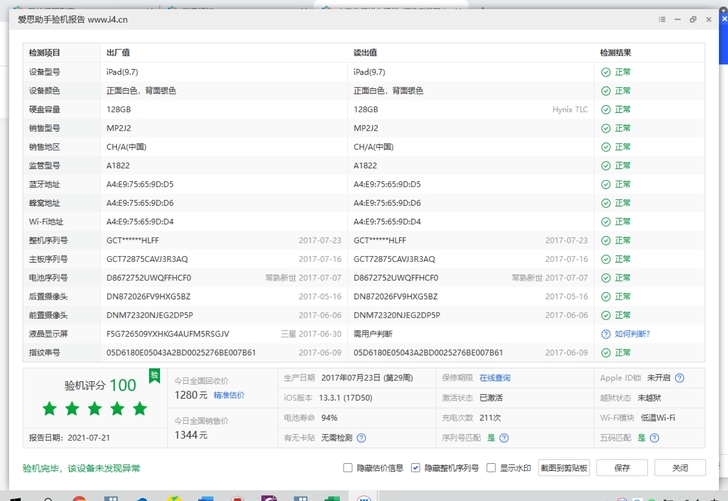Click the 读出值 column header
Image resolution: width=728 pixels, height=501 pixels.
click(365, 52)
